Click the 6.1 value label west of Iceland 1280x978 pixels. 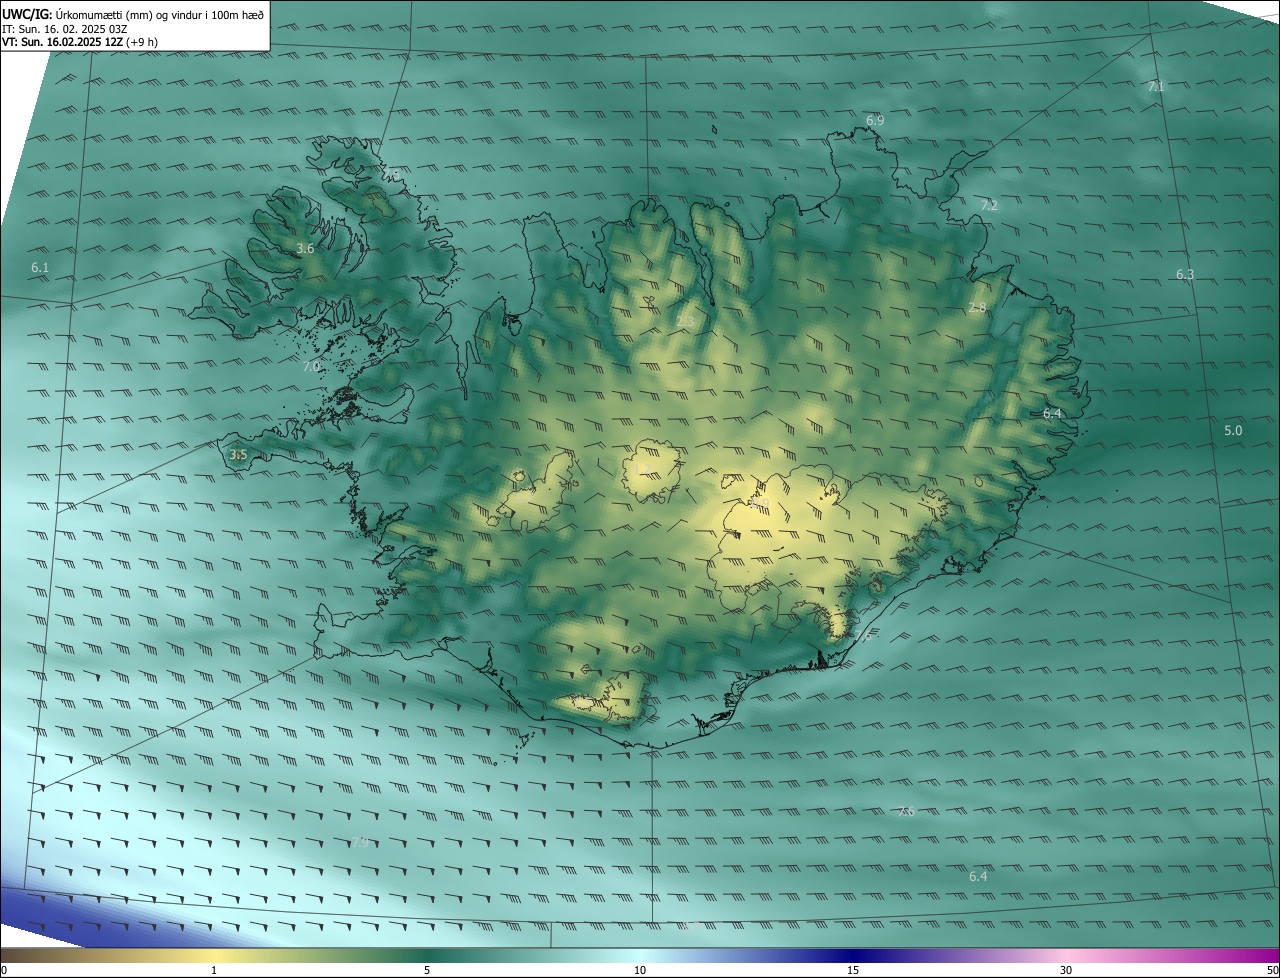coord(39,267)
